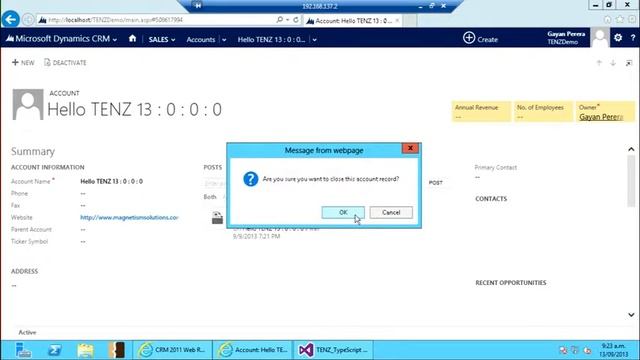Click the pin icon on remote session bar
640x360 pixels.
point(198,6)
